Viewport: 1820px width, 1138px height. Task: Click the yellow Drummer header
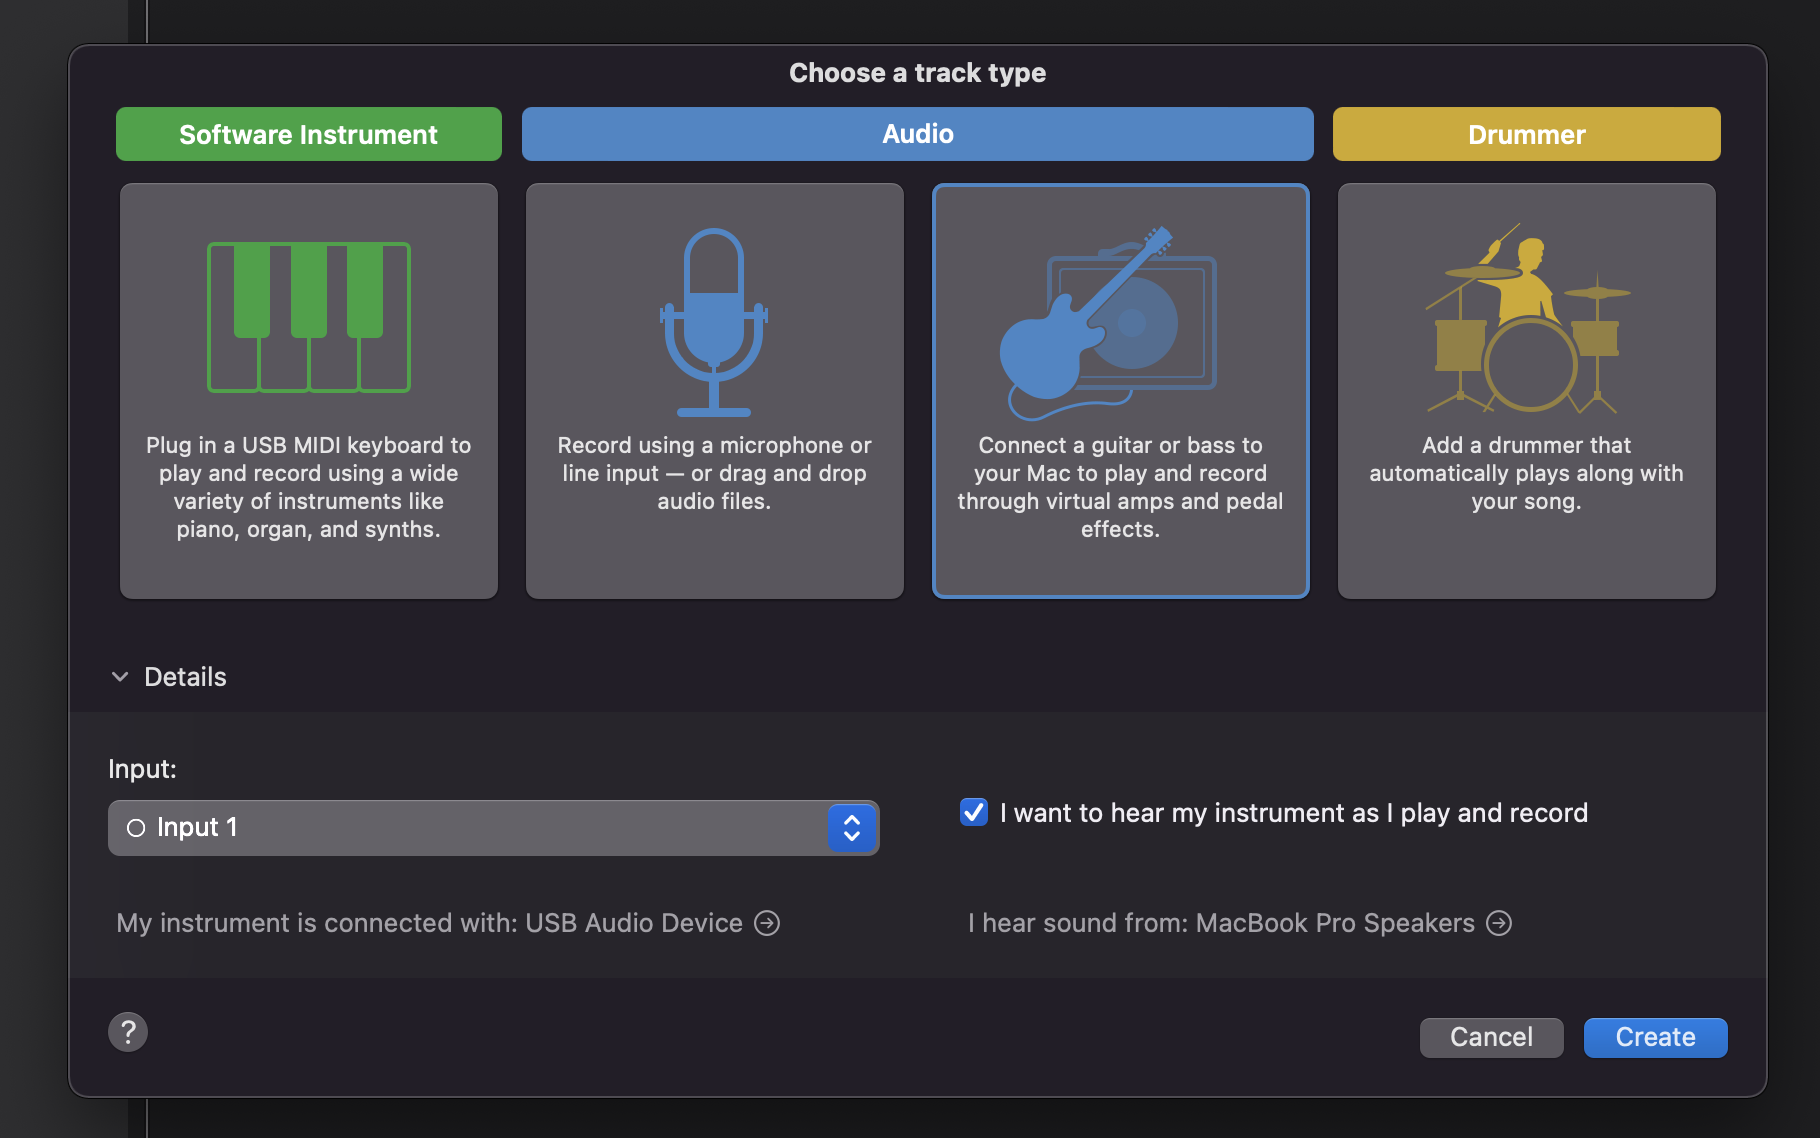pos(1526,134)
